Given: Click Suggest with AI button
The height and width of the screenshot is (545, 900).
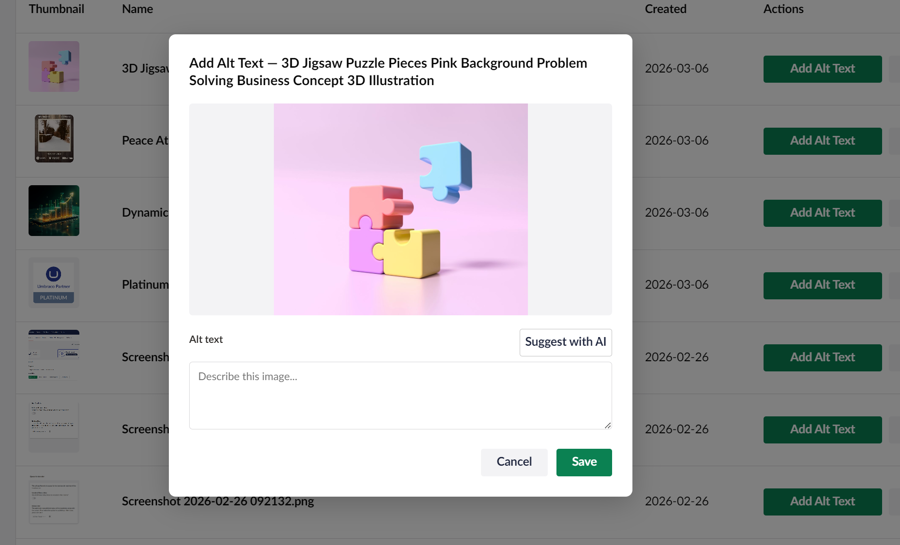Looking at the screenshot, I should (x=565, y=342).
